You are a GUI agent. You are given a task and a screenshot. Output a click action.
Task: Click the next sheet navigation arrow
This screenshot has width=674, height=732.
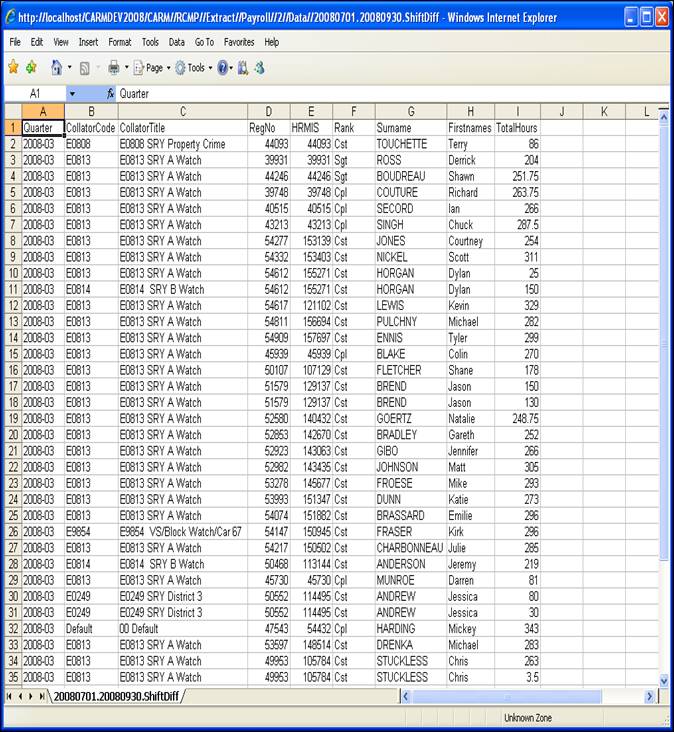(31, 695)
